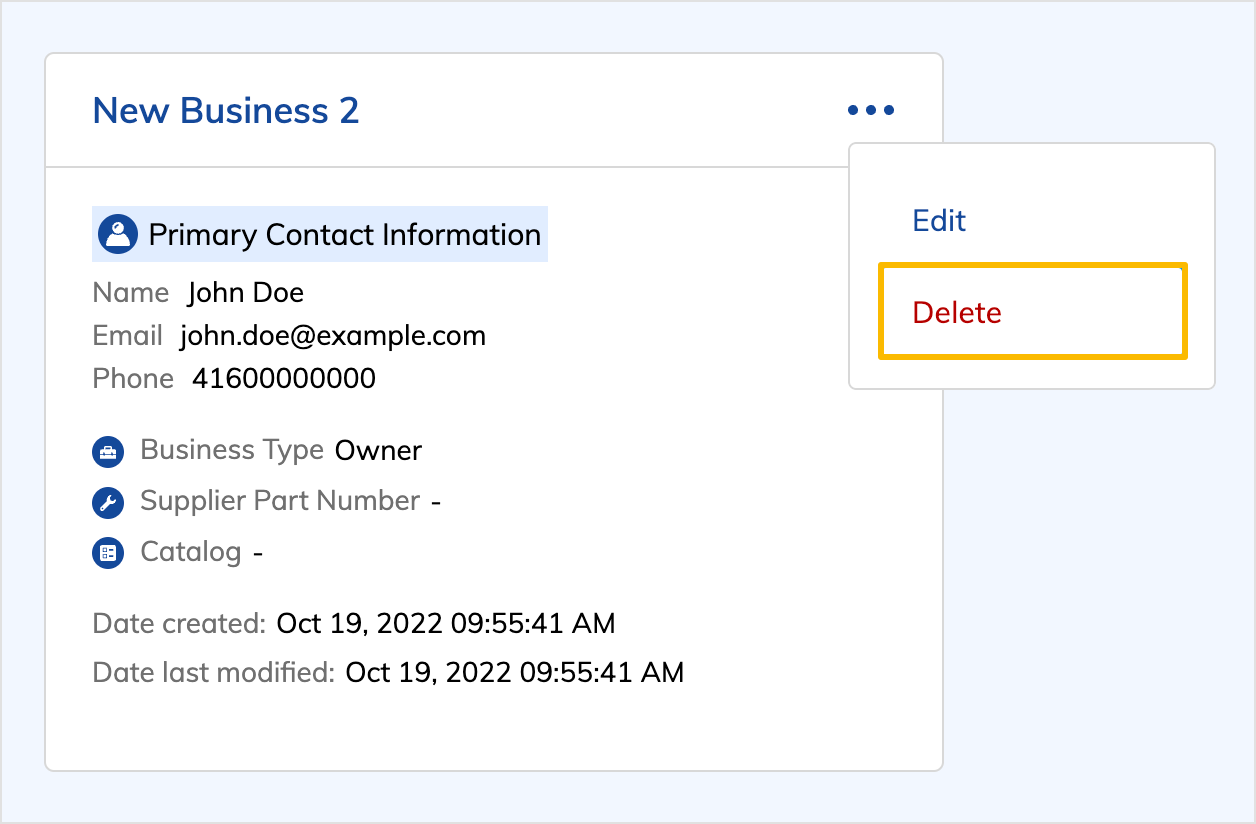This screenshot has height=824, width=1256.
Task: Click the name John Doe
Action: (245, 292)
